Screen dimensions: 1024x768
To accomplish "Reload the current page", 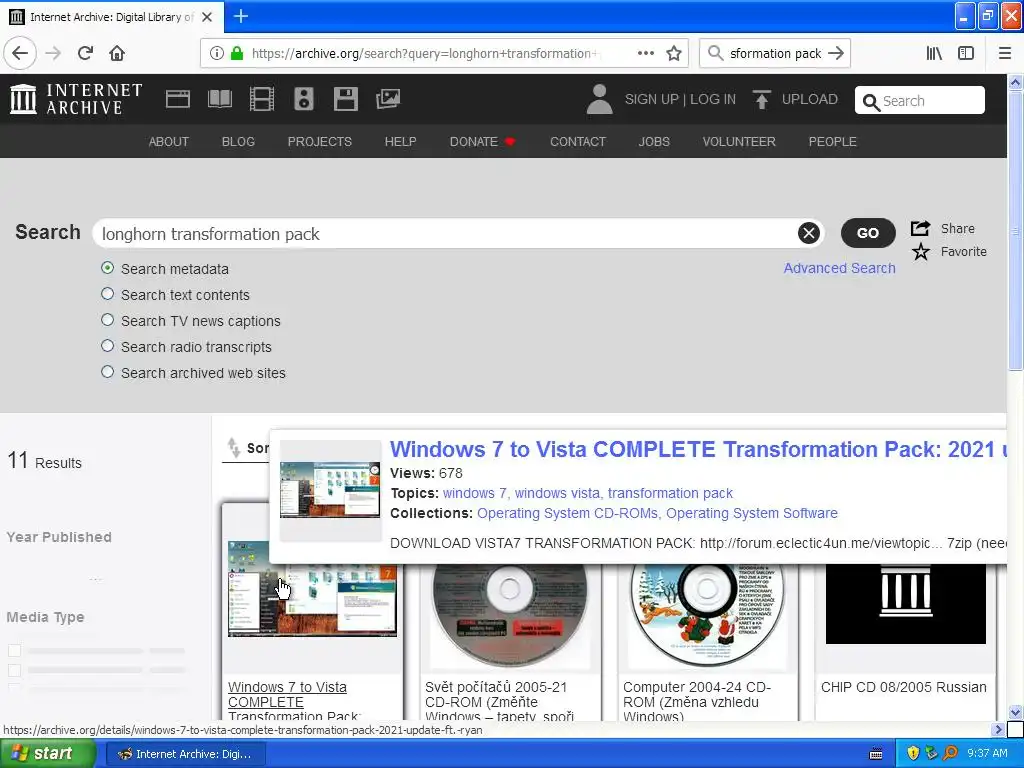I will point(85,53).
